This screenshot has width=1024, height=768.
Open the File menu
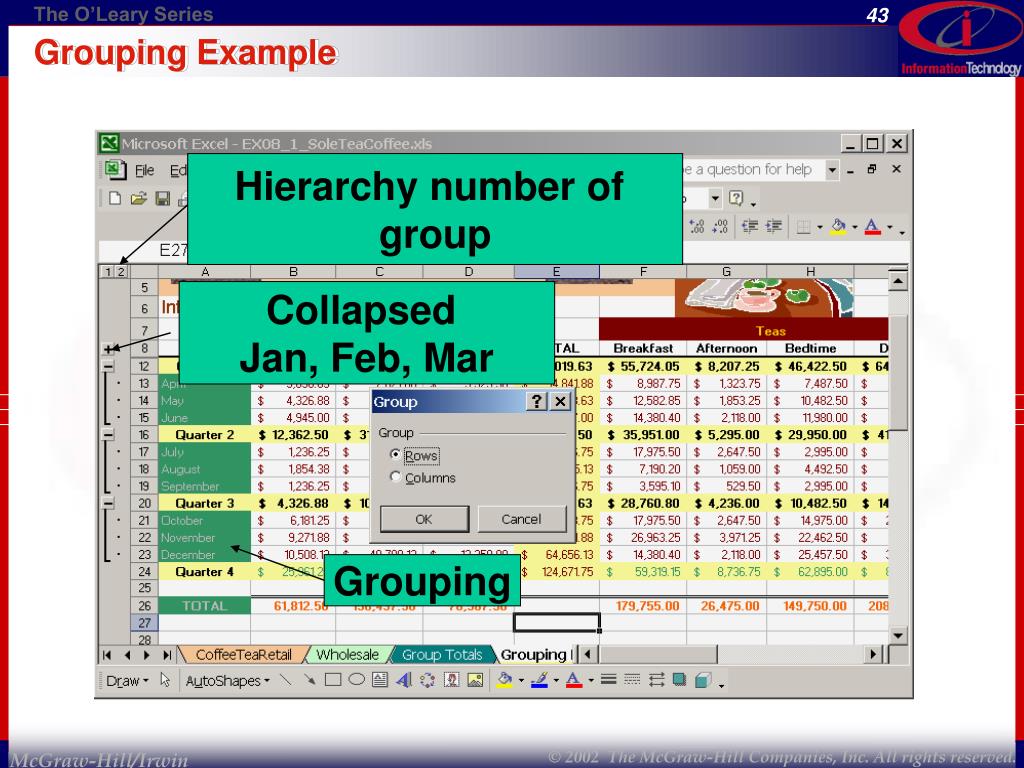[x=144, y=170]
